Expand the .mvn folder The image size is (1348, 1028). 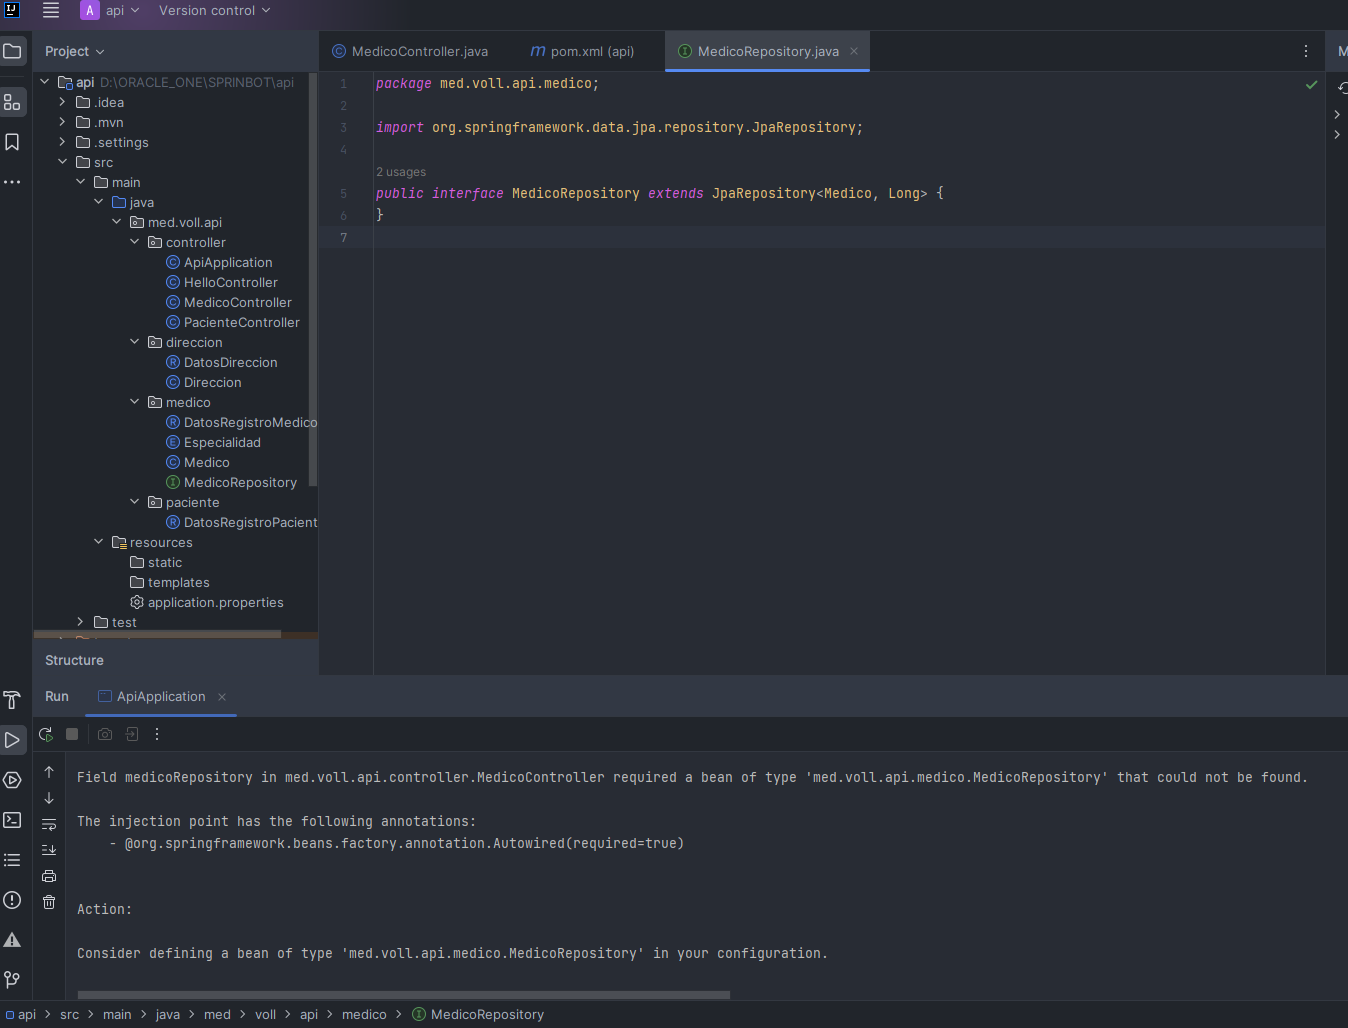coord(63,122)
